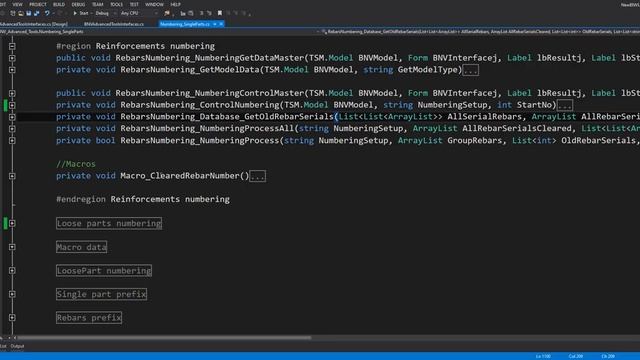Switch to the BNVAdvancedToolsInterfaces.cs code tab

pyautogui.click(x=114, y=24)
